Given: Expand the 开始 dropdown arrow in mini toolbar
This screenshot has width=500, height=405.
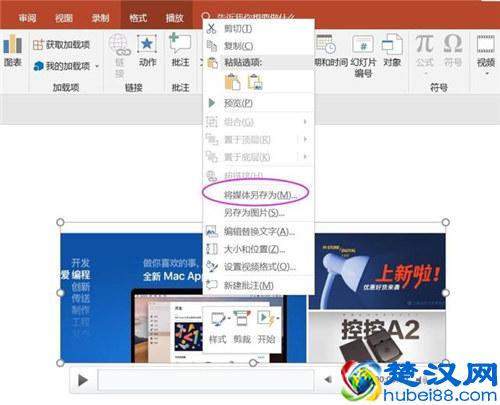Looking at the screenshot, I should coord(278,319).
